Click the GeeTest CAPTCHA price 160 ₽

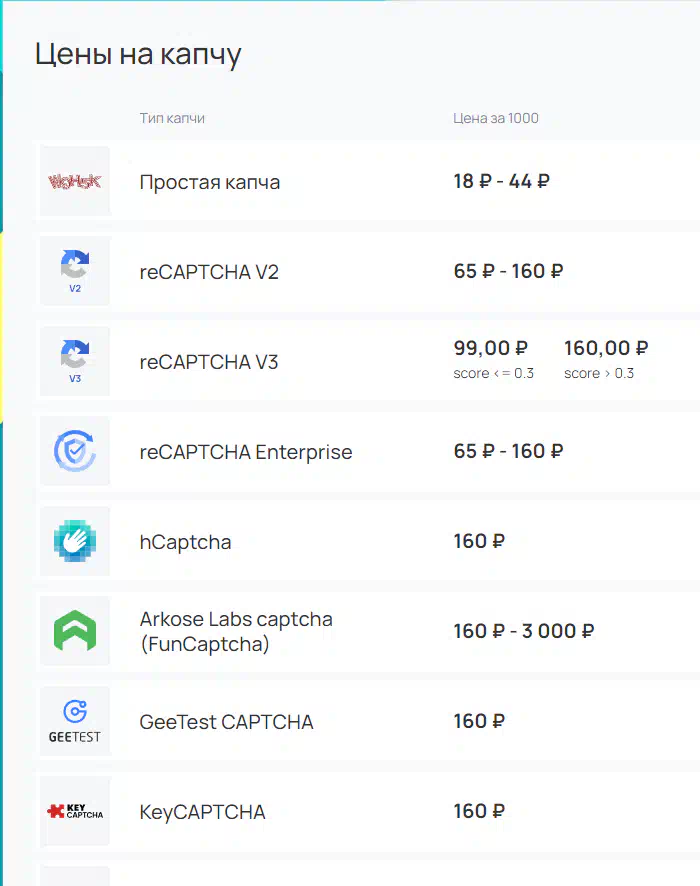point(479,721)
